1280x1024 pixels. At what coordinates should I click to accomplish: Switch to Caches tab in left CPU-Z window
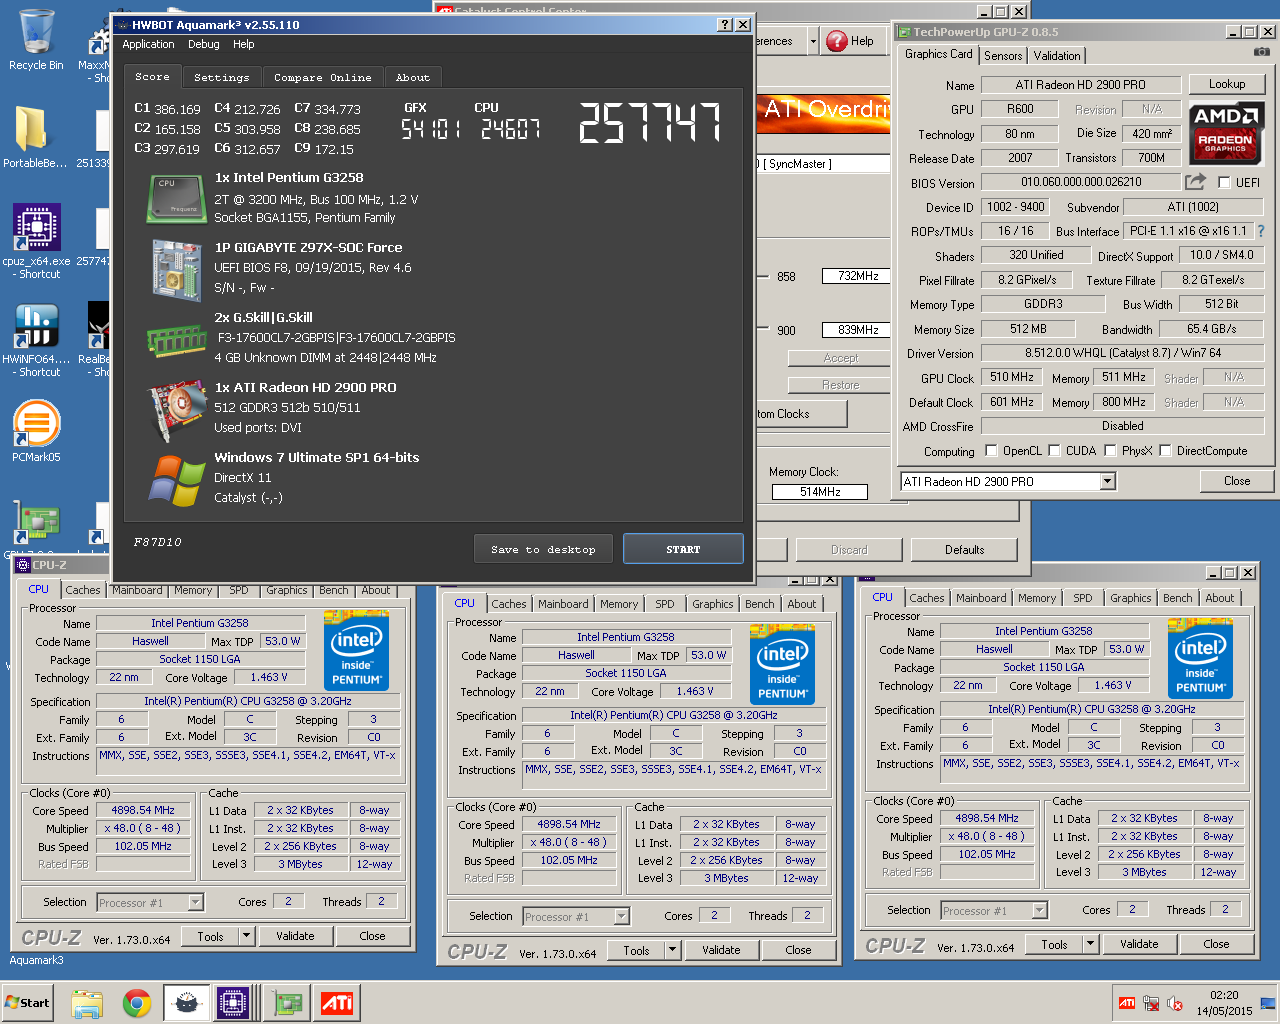click(x=83, y=590)
